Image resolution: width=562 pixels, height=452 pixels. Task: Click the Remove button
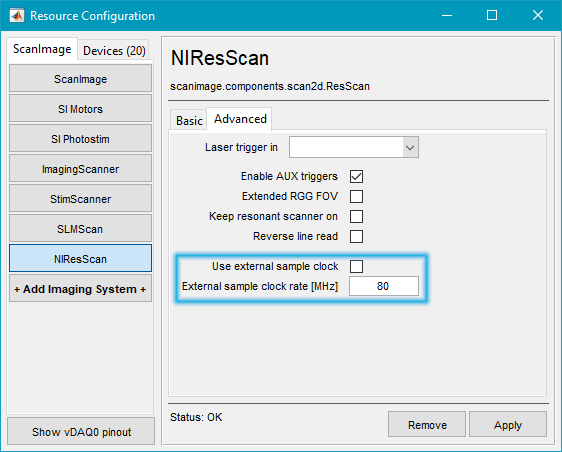coord(427,424)
